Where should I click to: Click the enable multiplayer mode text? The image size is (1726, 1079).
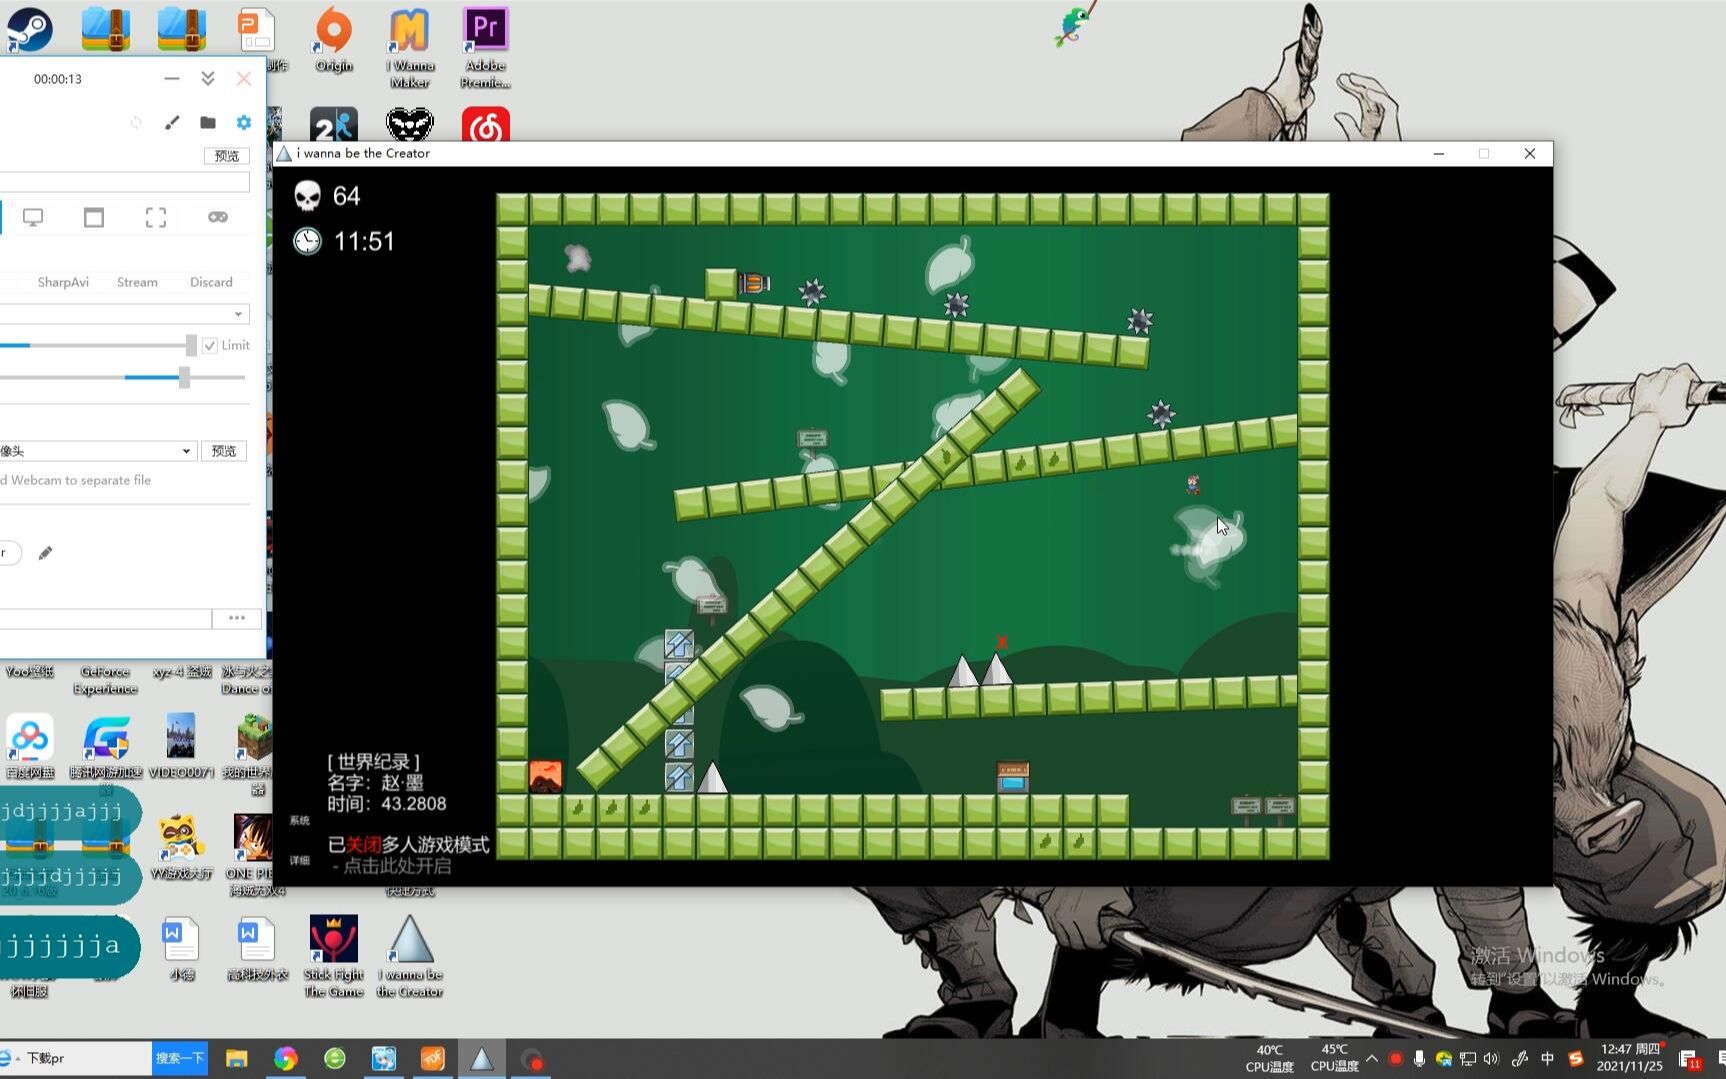tap(397, 866)
